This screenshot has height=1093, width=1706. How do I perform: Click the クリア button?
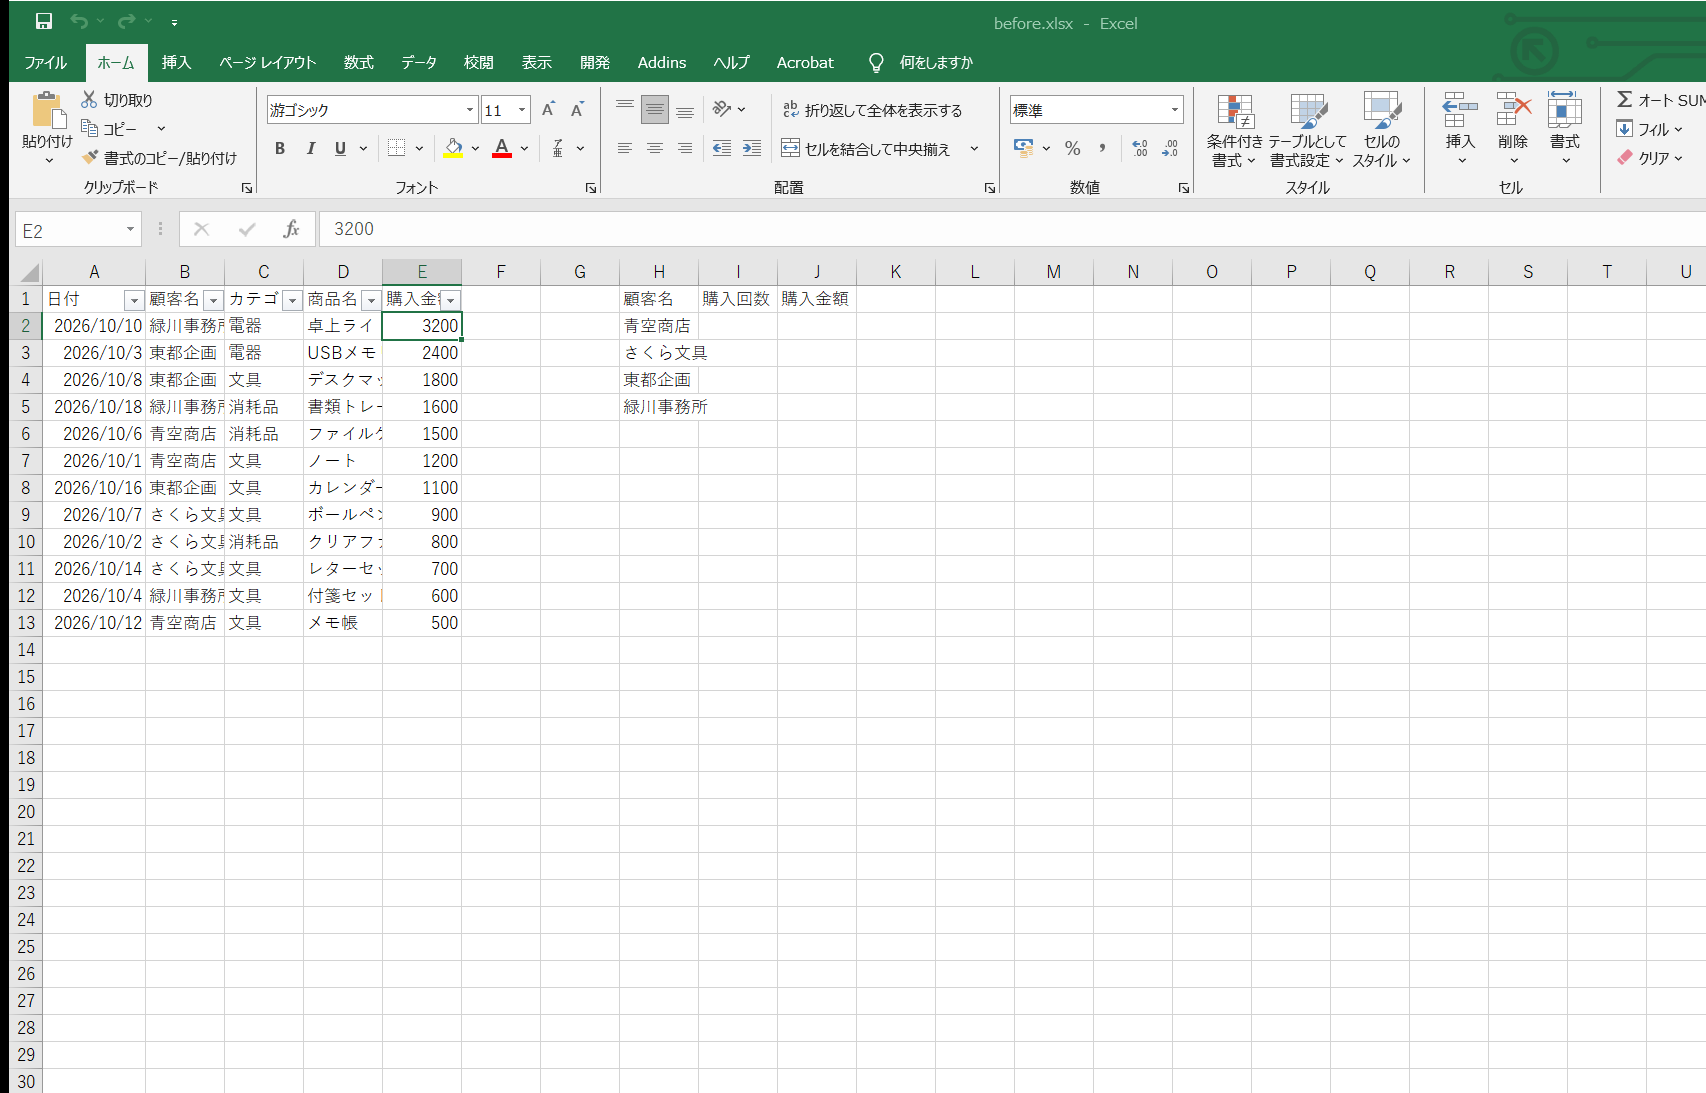click(1650, 158)
